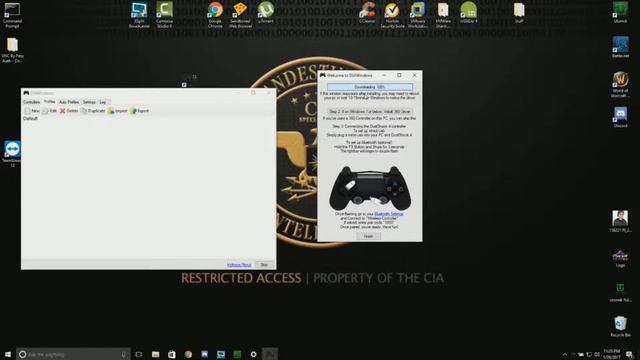Switch to the Log tab
Screen dimensions: 640x360
click(x=103, y=102)
